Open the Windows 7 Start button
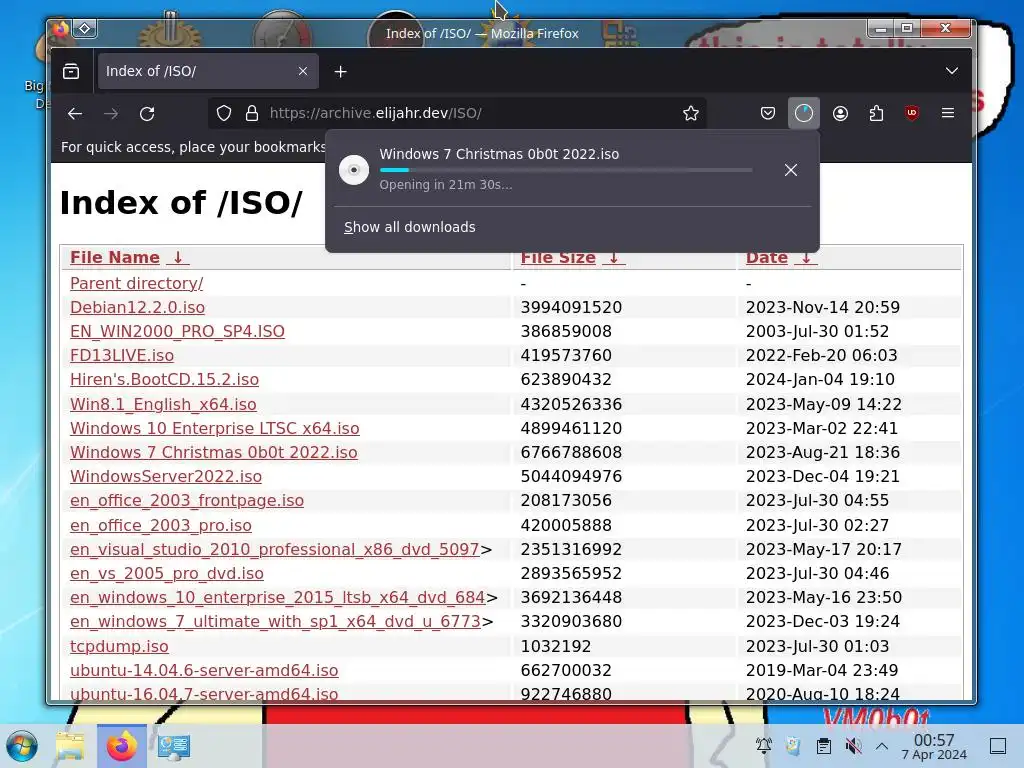Viewport: 1024px width, 768px height. pyautogui.click(x=22, y=746)
